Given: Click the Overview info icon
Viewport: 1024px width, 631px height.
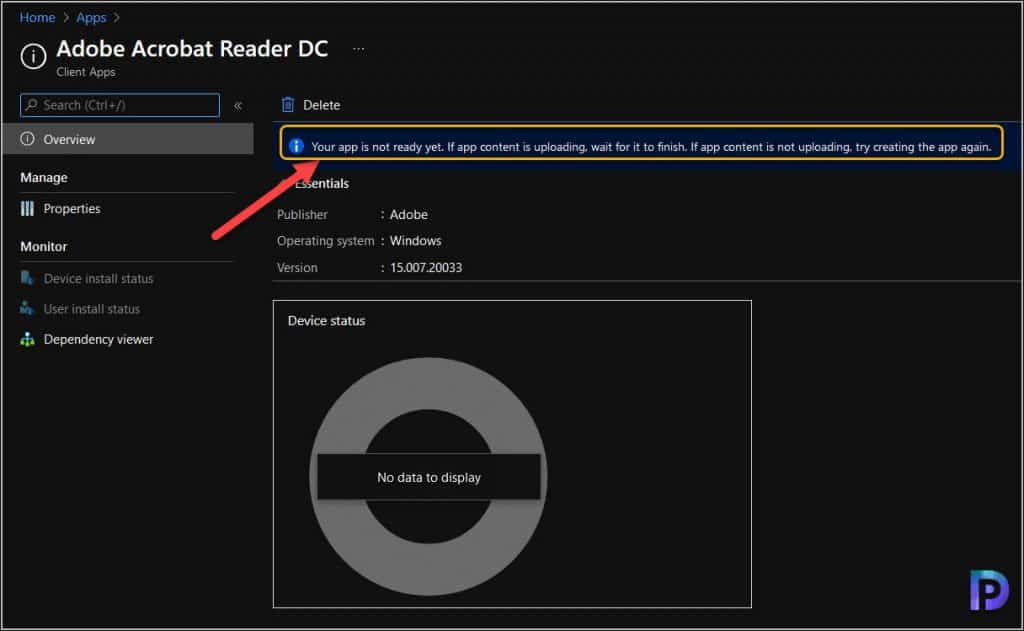Looking at the screenshot, I should click(x=27, y=139).
